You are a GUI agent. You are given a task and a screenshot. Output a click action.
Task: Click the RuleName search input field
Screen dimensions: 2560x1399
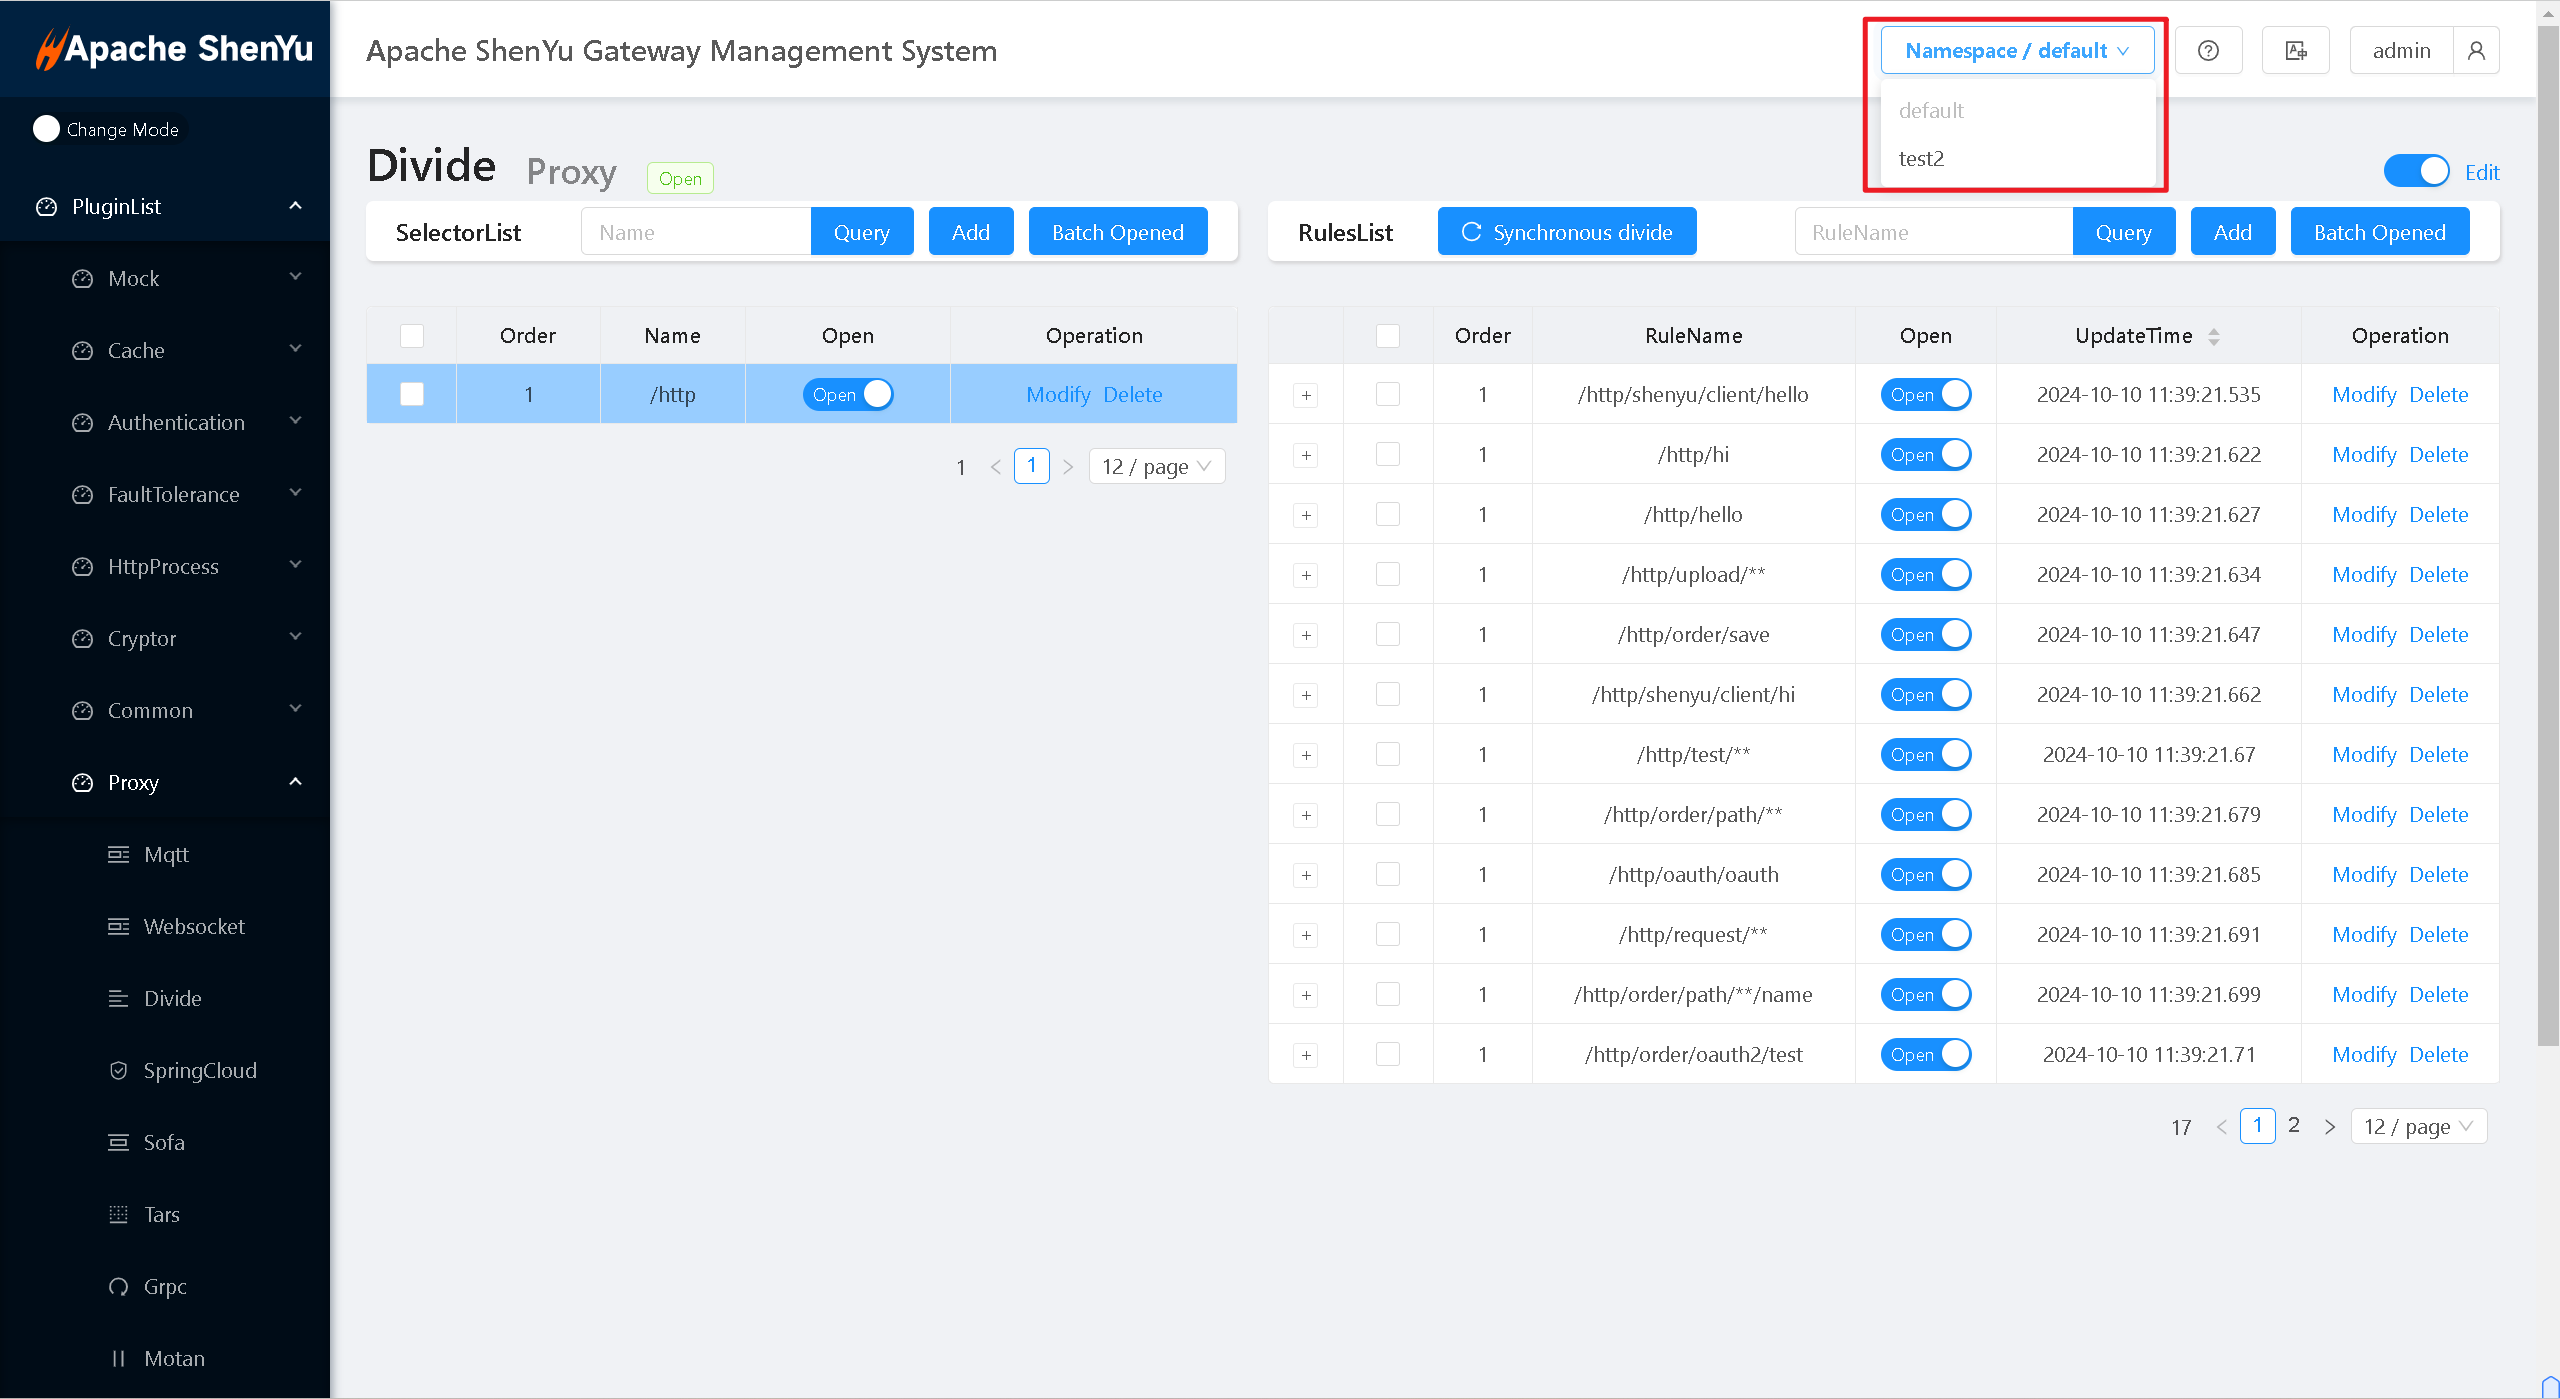tap(1933, 233)
